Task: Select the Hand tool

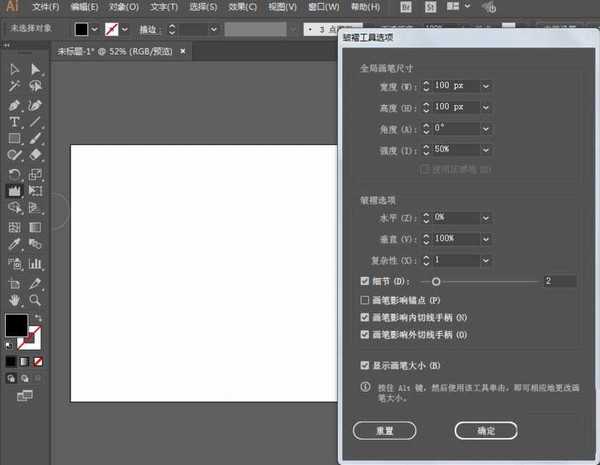Action: point(15,299)
